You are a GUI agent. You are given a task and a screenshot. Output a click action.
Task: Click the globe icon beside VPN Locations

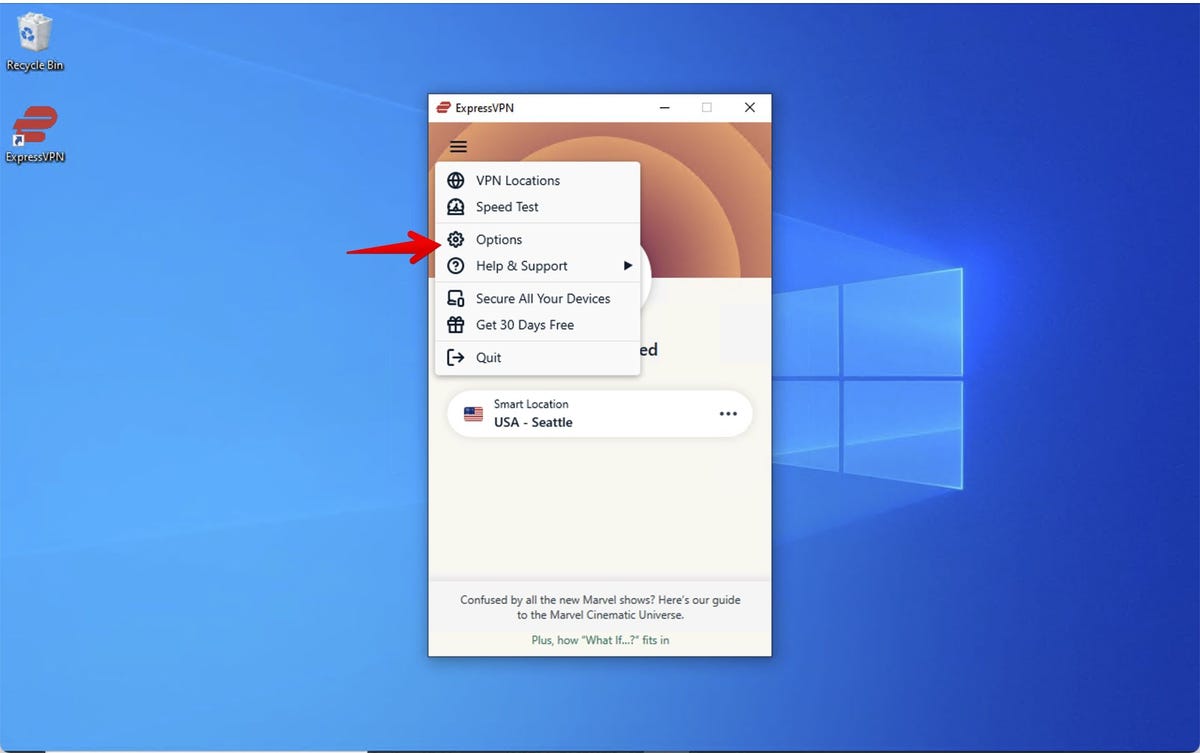tap(456, 181)
